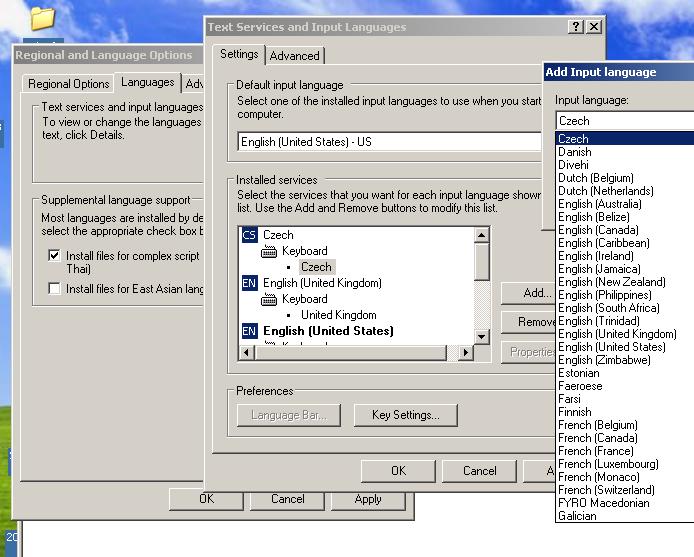This screenshot has height=557, width=694.
Task: Click the vertical scrollbar thumb in services list
Action: coord(482,262)
